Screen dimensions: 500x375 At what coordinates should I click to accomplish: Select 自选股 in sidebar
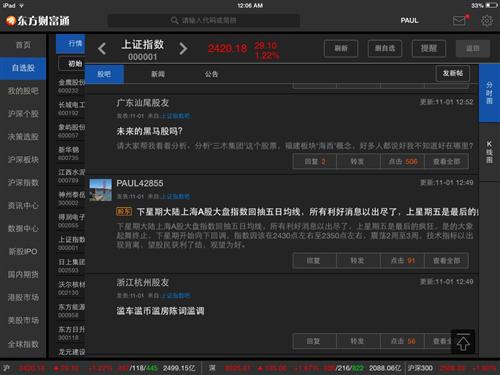[x=23, y=68]
